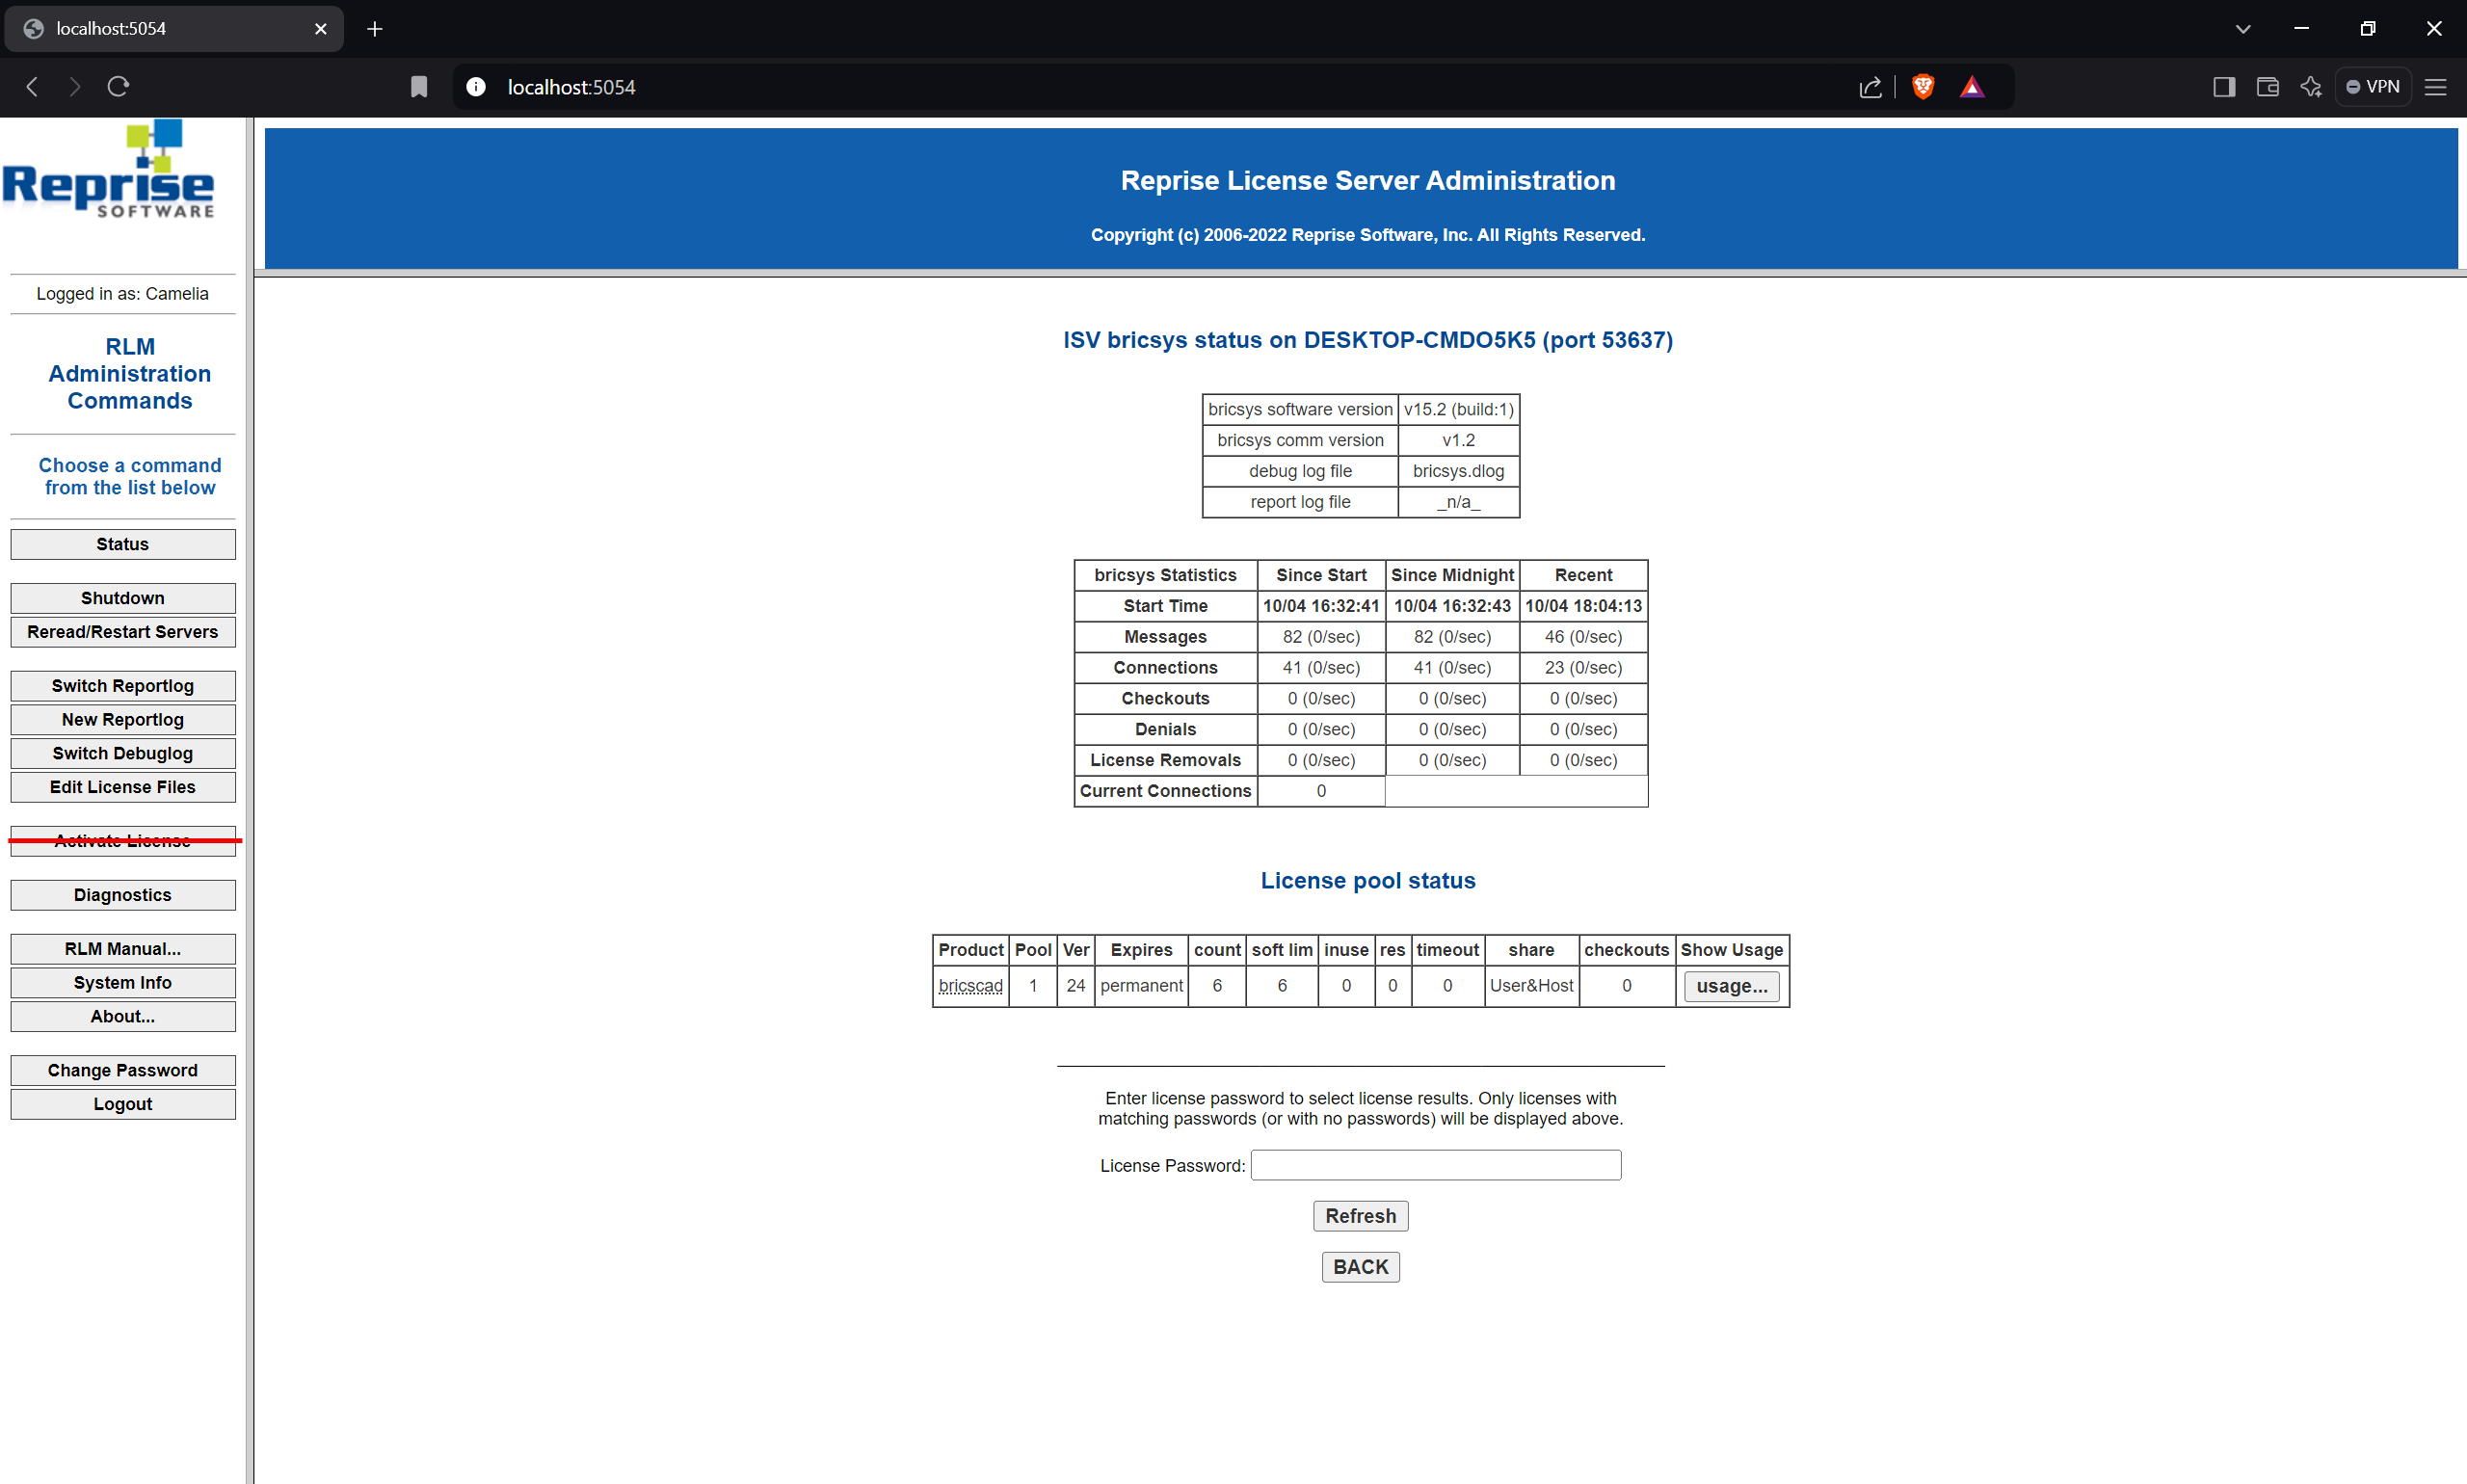Open the Brave Shields lion icon

[1922, 87]
